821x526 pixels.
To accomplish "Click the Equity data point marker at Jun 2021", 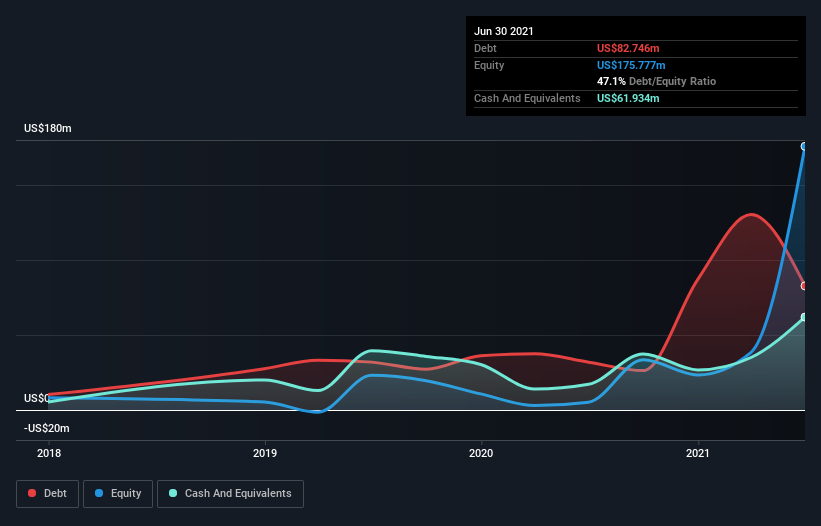I will pyautogui.click(x=804, y=147).
